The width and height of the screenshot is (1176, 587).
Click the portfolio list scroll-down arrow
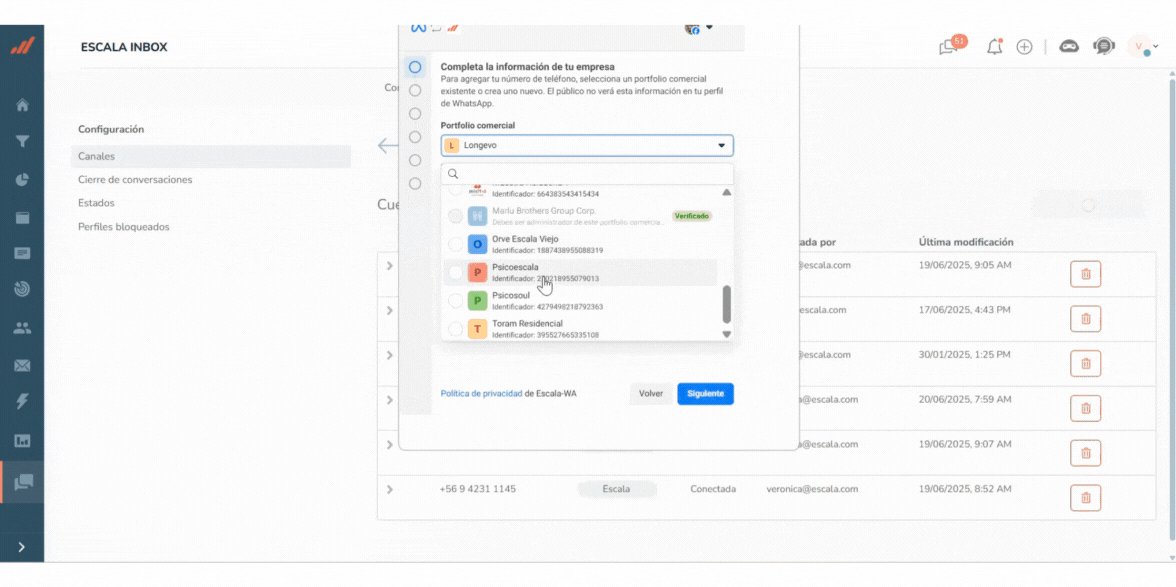(726, 334)
